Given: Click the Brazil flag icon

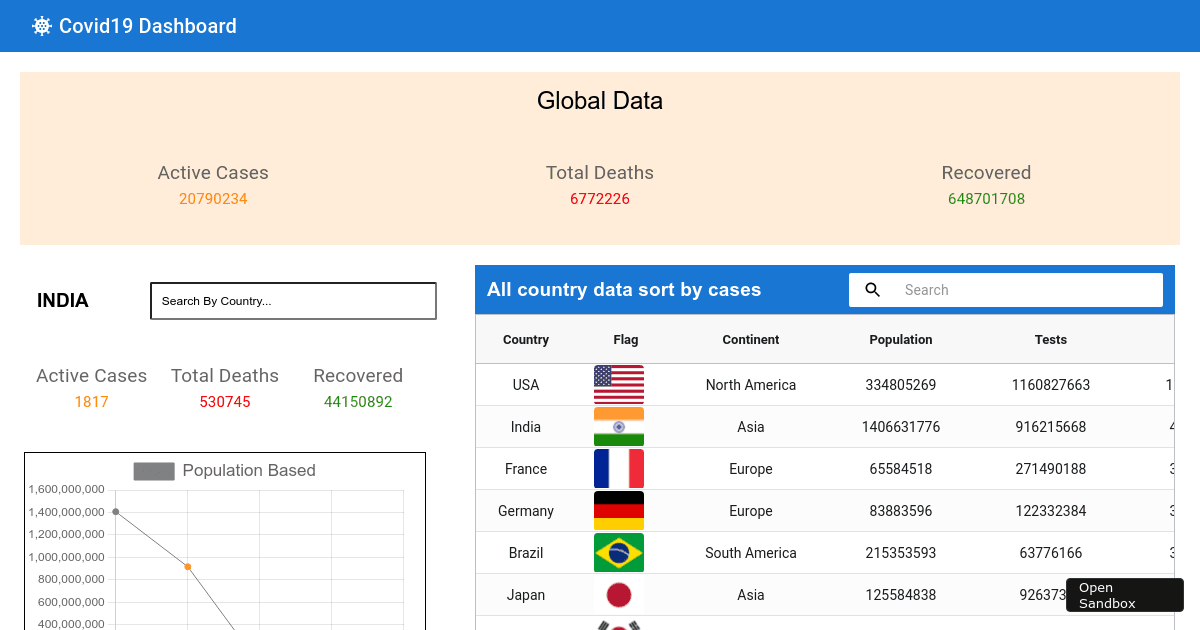Looking at the screenshot, I should pyautogui.click(x=619, y=552).
